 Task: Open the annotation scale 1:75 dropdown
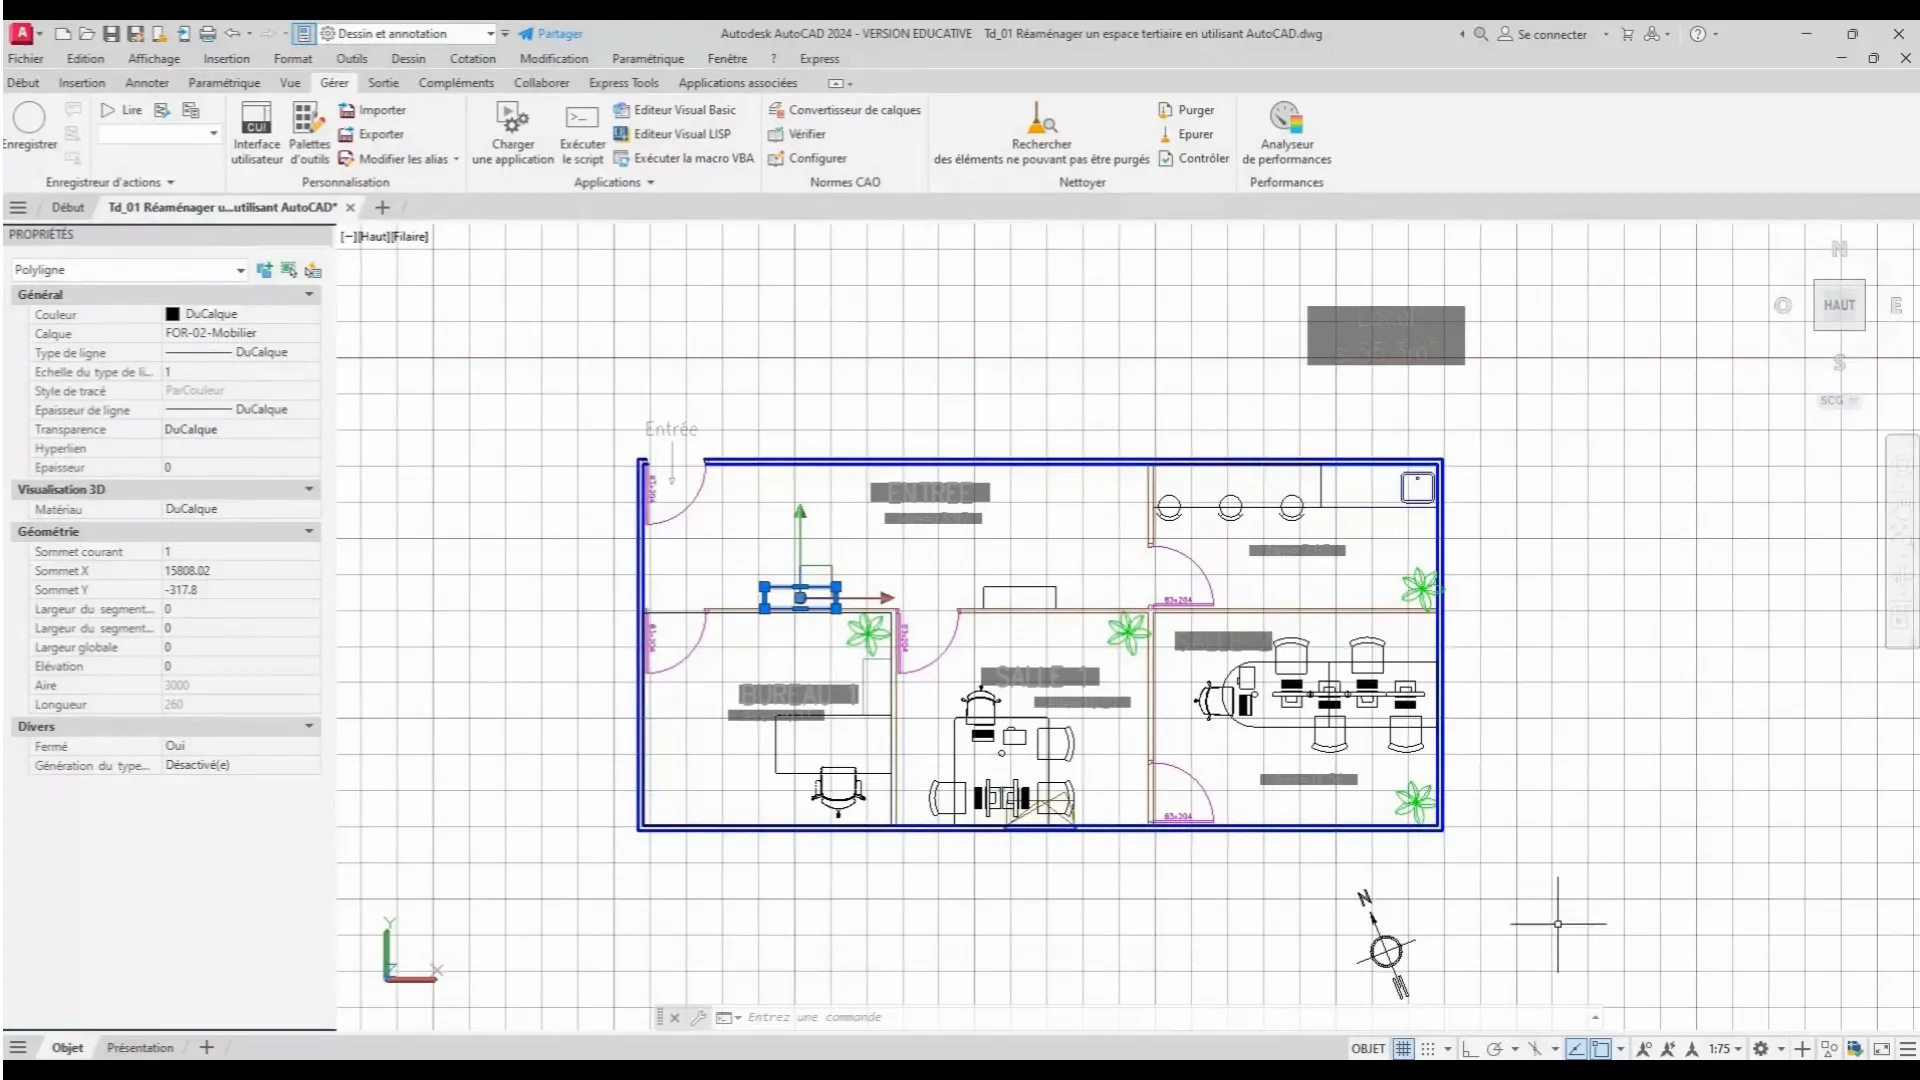[1725, 1049]
